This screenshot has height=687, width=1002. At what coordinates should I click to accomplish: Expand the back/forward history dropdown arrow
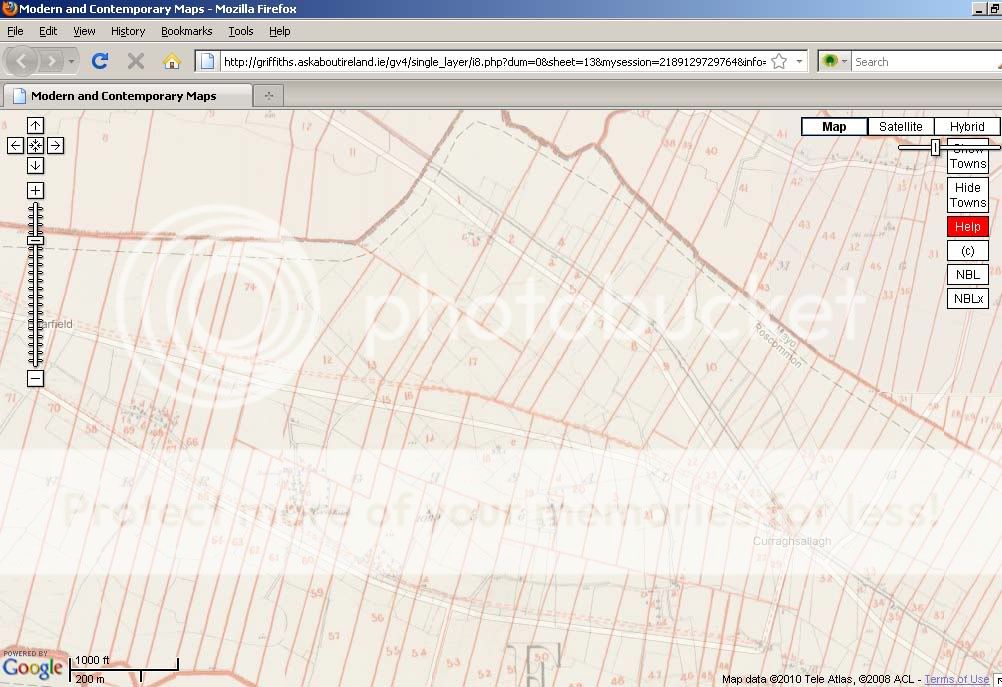click(x=72, y=62)
